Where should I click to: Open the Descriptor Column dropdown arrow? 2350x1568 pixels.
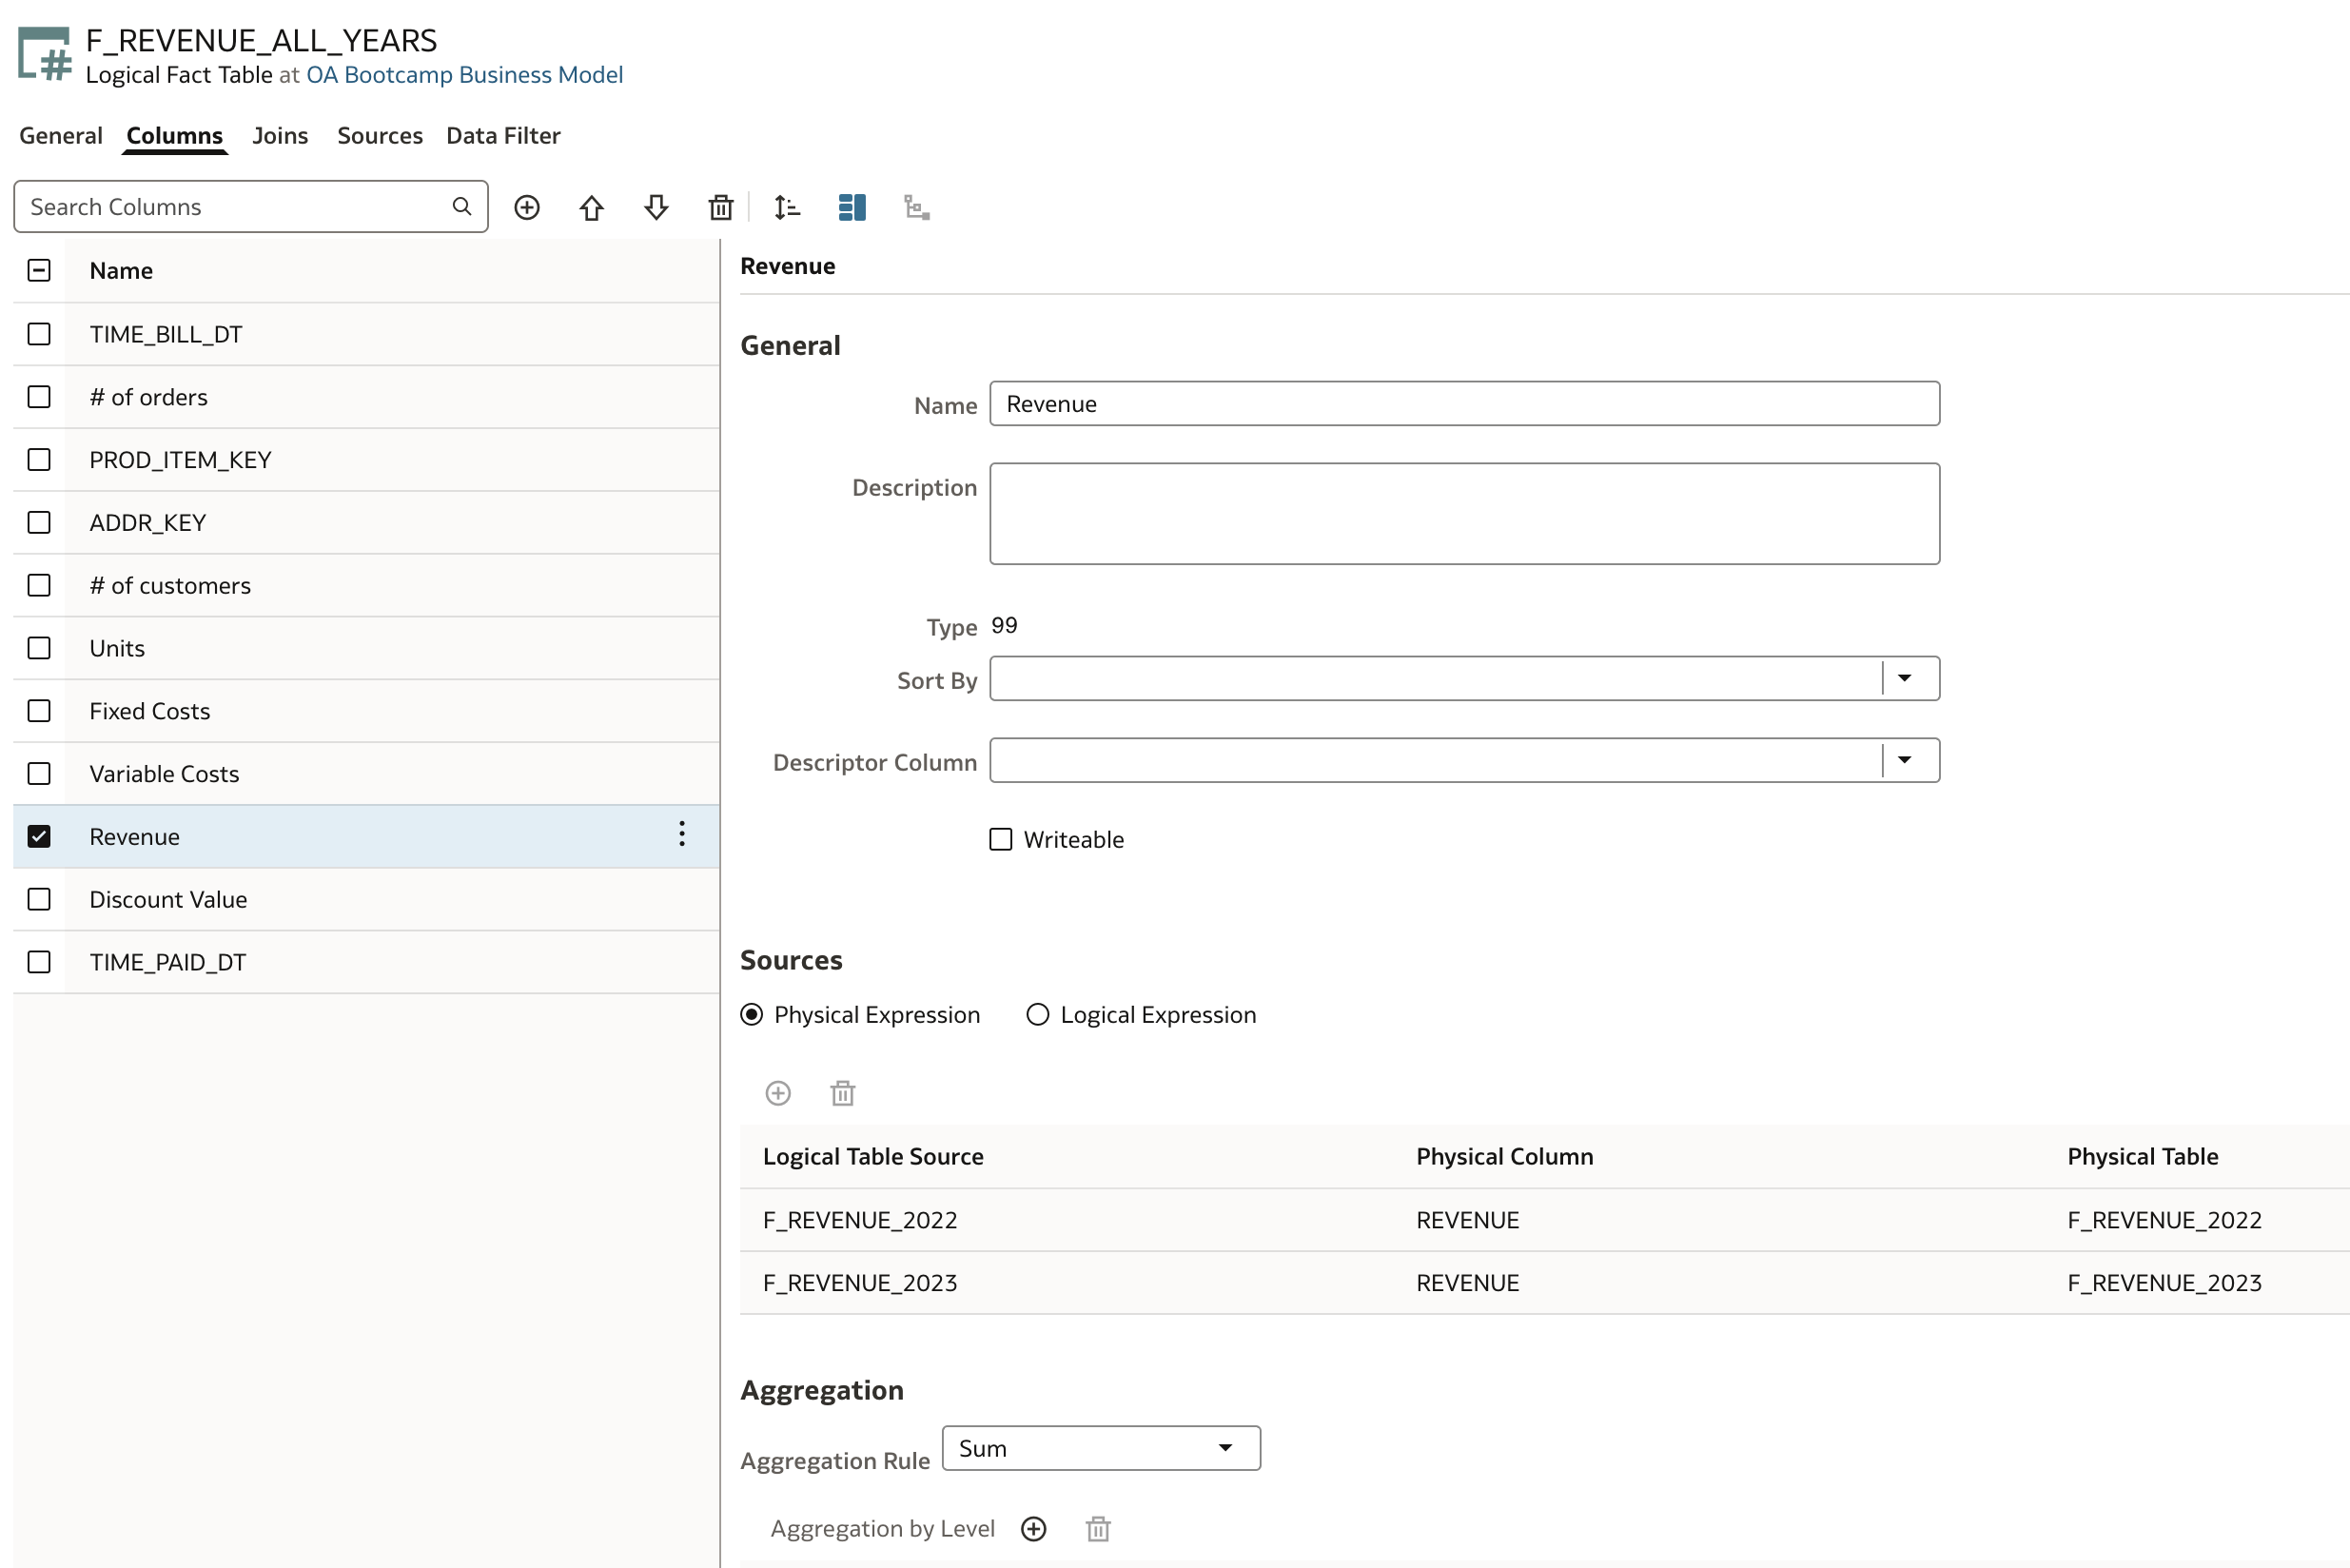click(x=1905, y=760)
